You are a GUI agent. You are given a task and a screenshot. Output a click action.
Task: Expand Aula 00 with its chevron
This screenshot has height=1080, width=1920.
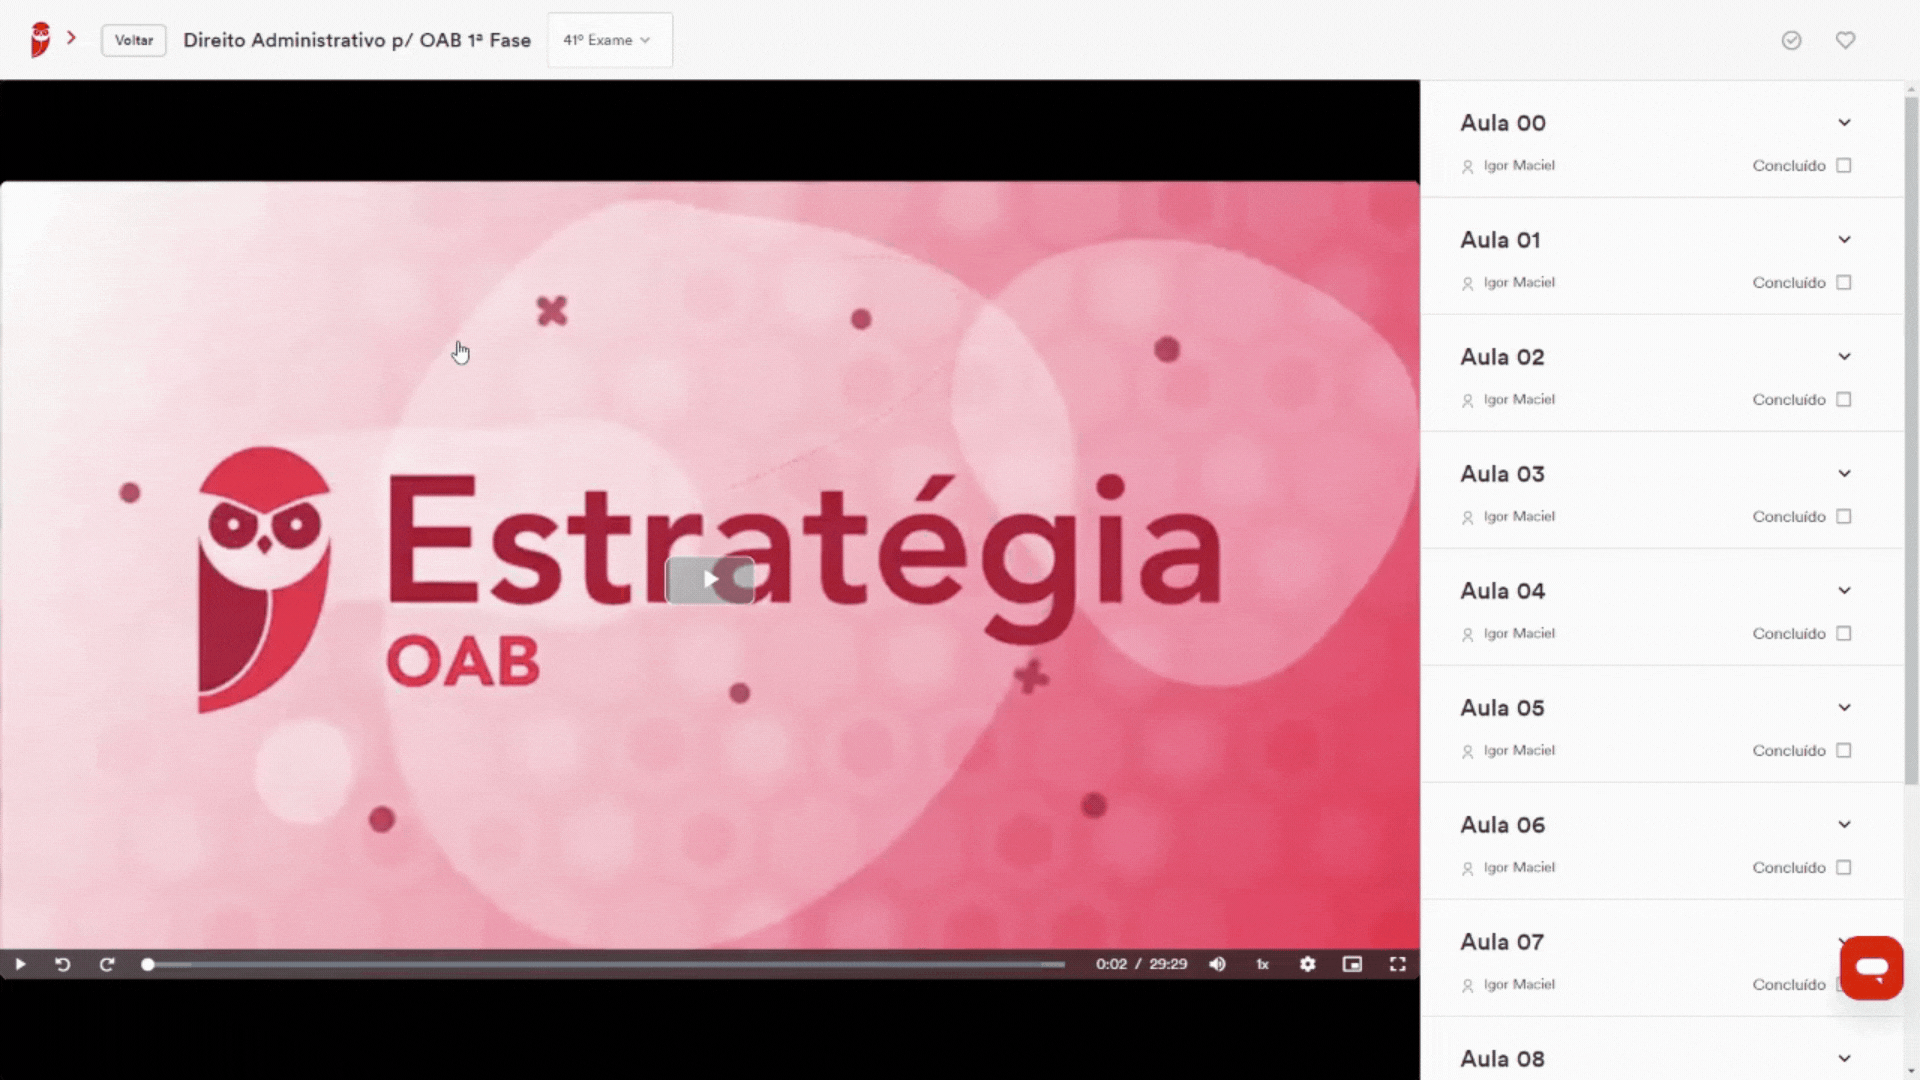click(x=1844, y=122)
